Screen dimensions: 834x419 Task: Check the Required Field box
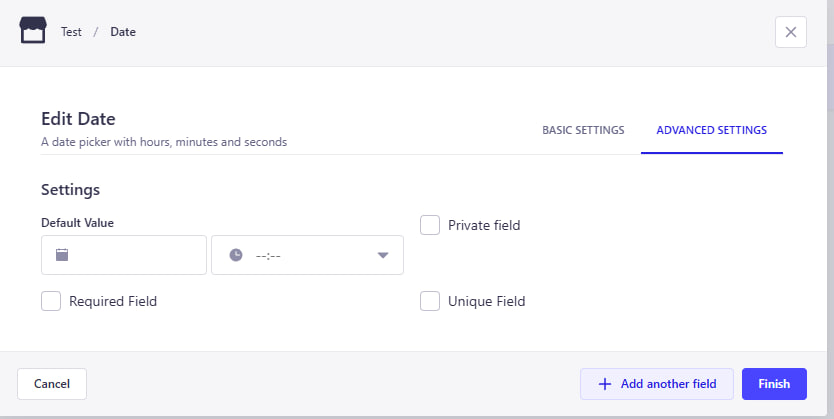coord(51,301)
